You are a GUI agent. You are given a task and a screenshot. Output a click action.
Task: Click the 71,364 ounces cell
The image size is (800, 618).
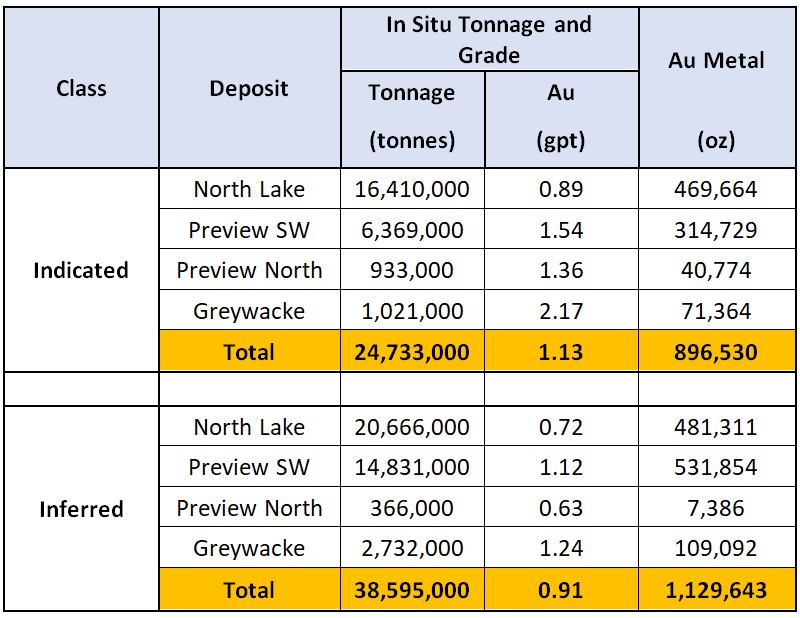pos(716,311)
